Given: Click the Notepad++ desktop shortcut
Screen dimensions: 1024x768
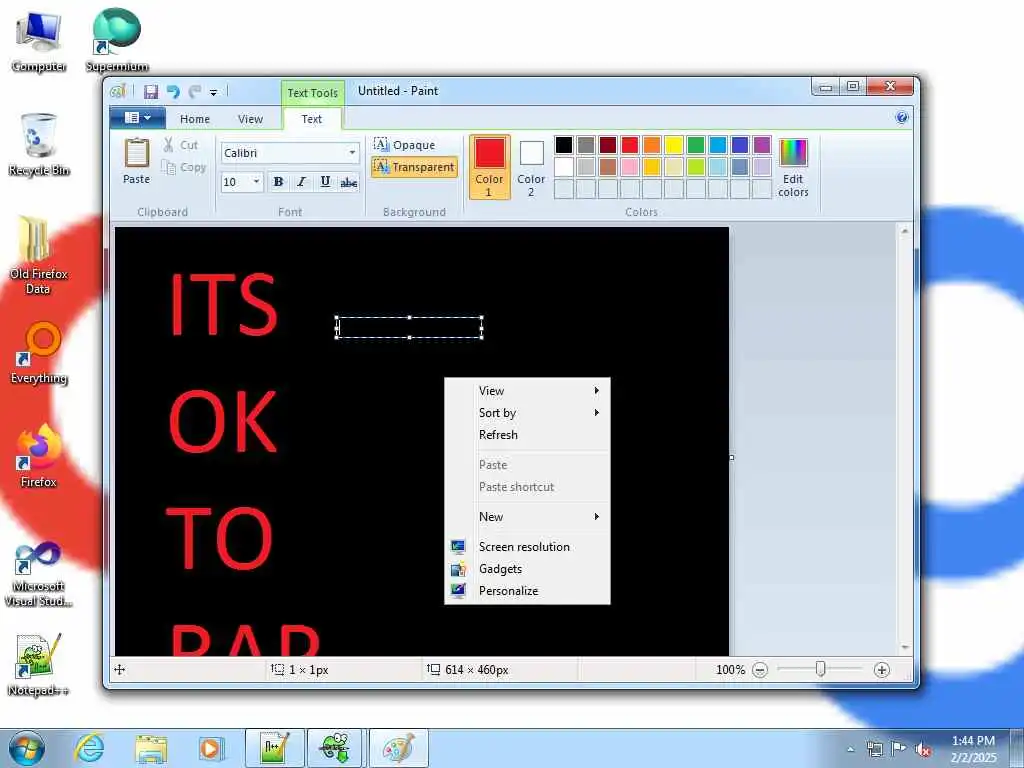Looking at the screenshot, I should 39,664.
